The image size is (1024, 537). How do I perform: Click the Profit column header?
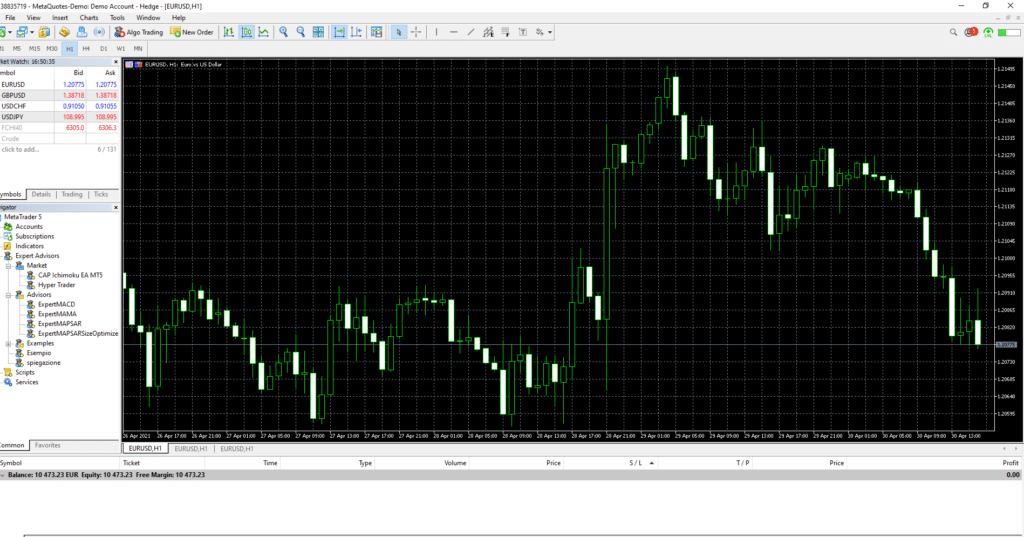tap(1010, 463)
